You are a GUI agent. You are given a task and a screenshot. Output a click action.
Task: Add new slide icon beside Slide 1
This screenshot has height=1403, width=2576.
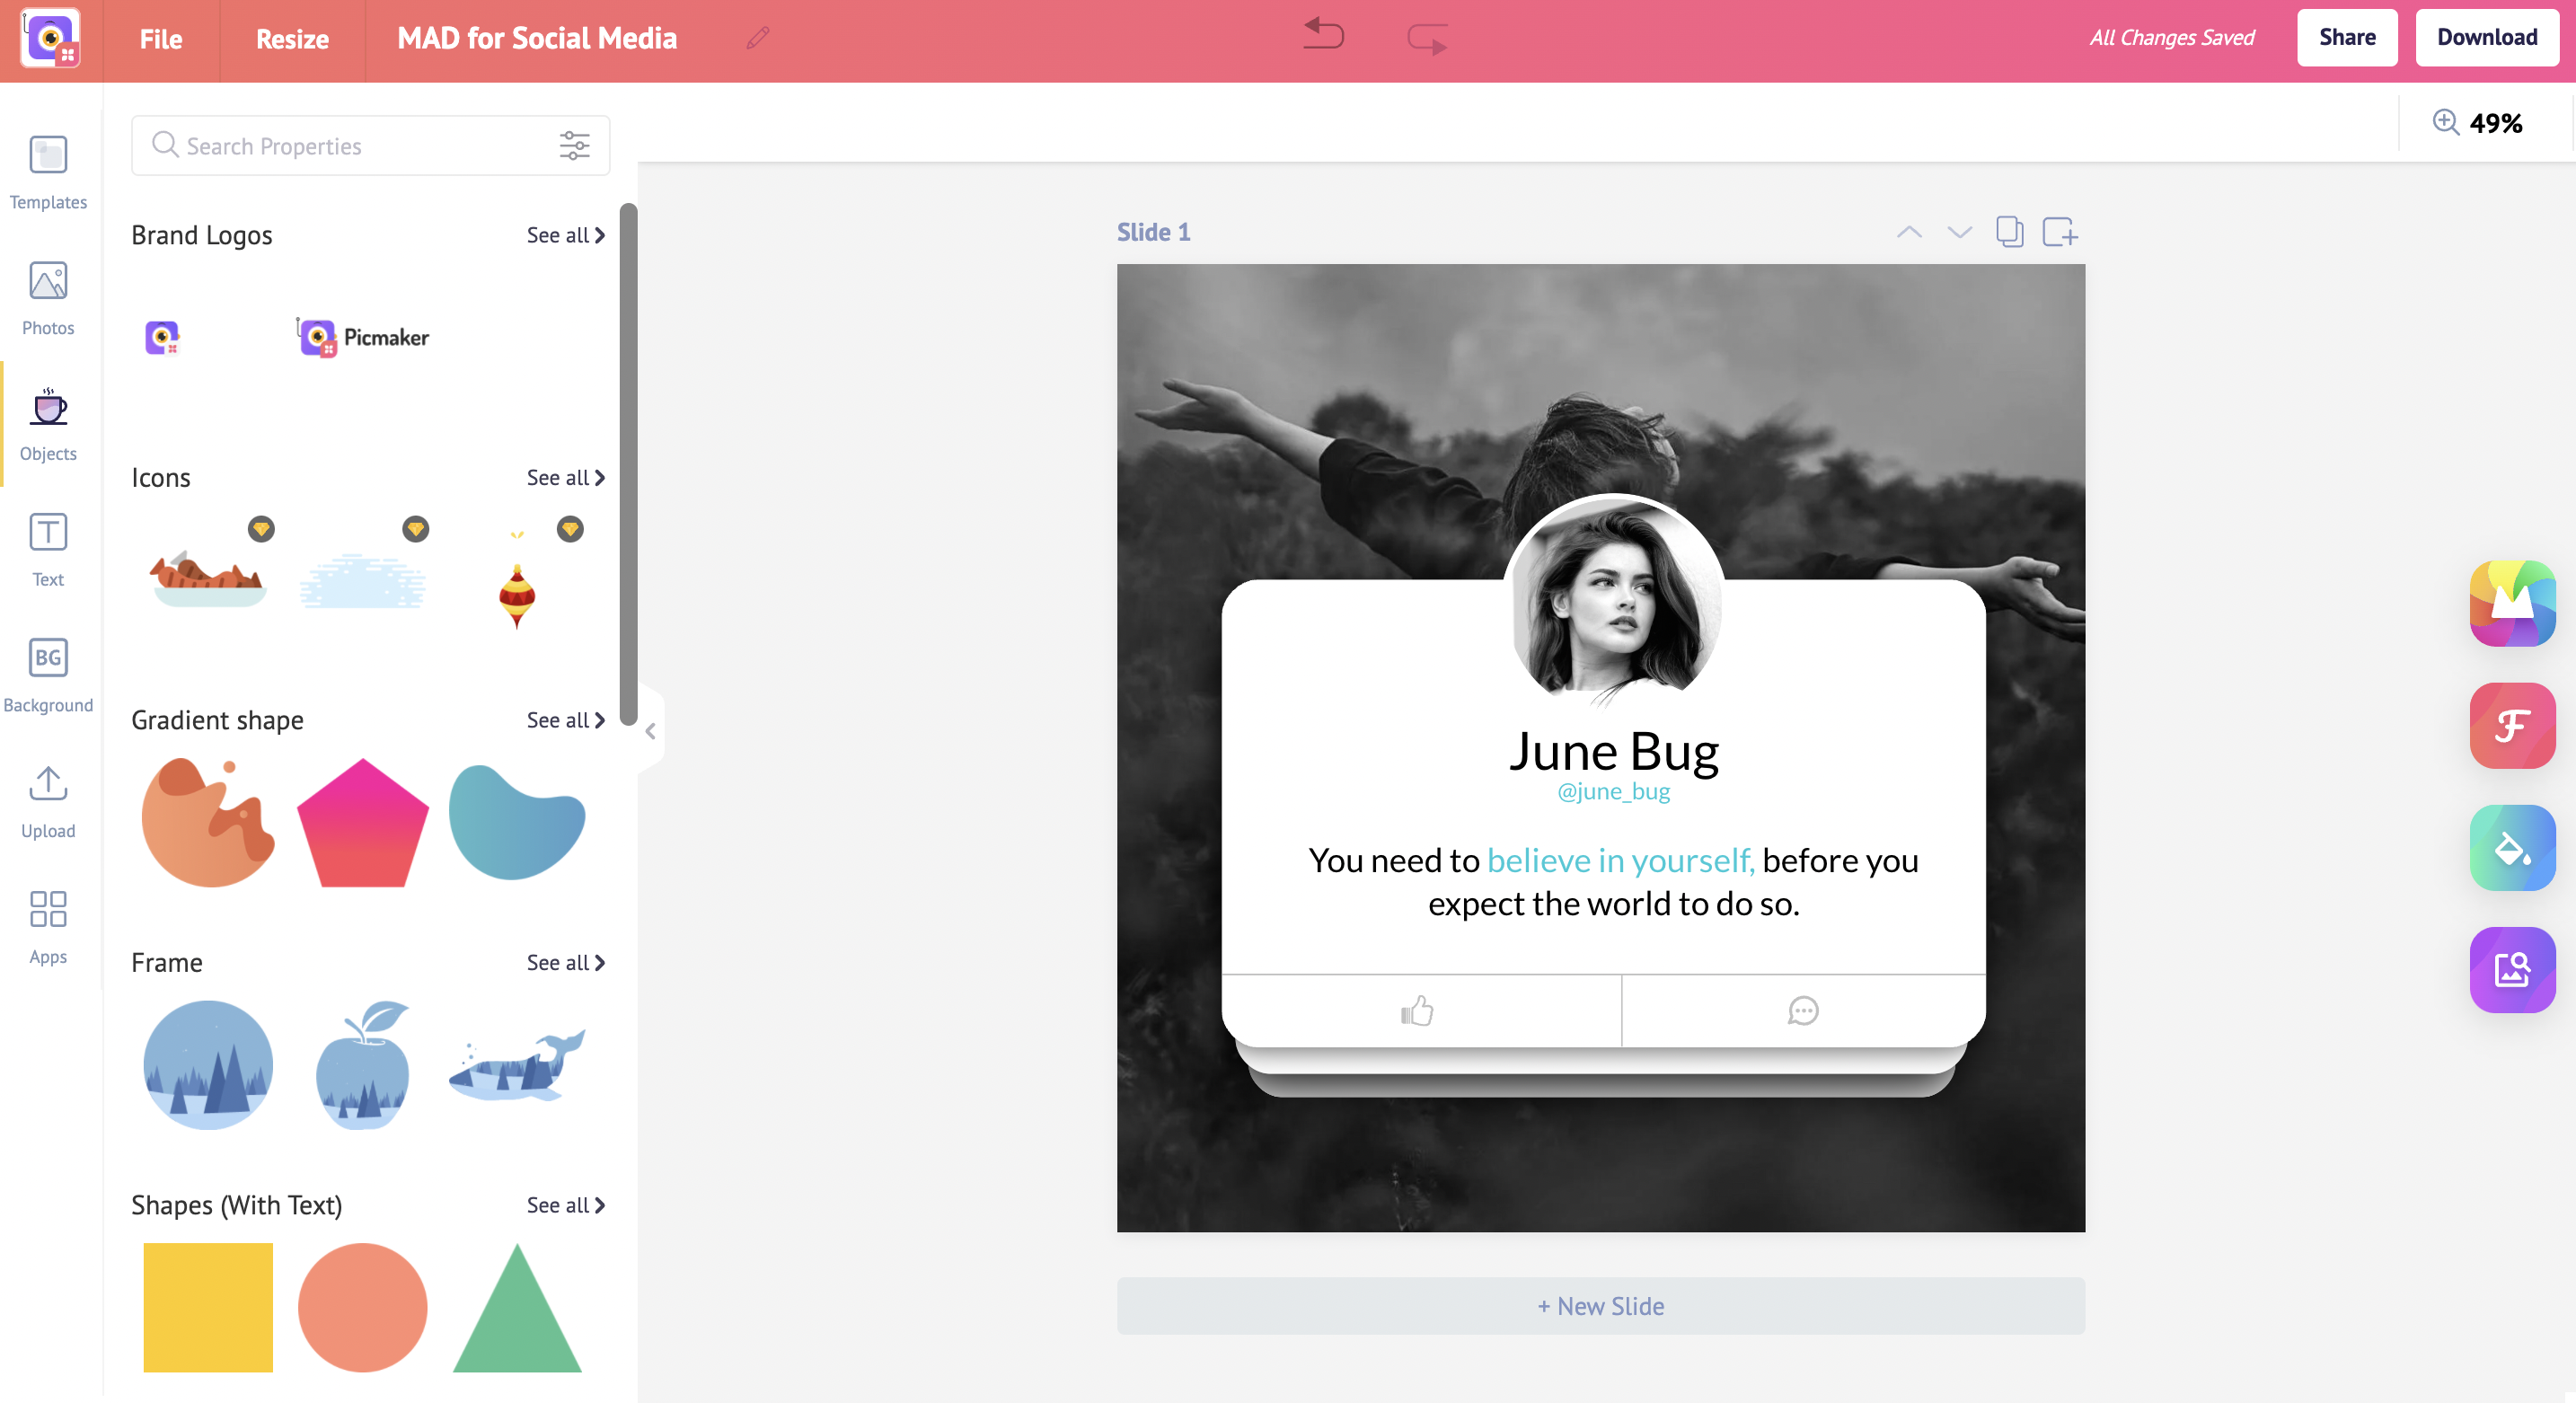(x=2060, y=232)
